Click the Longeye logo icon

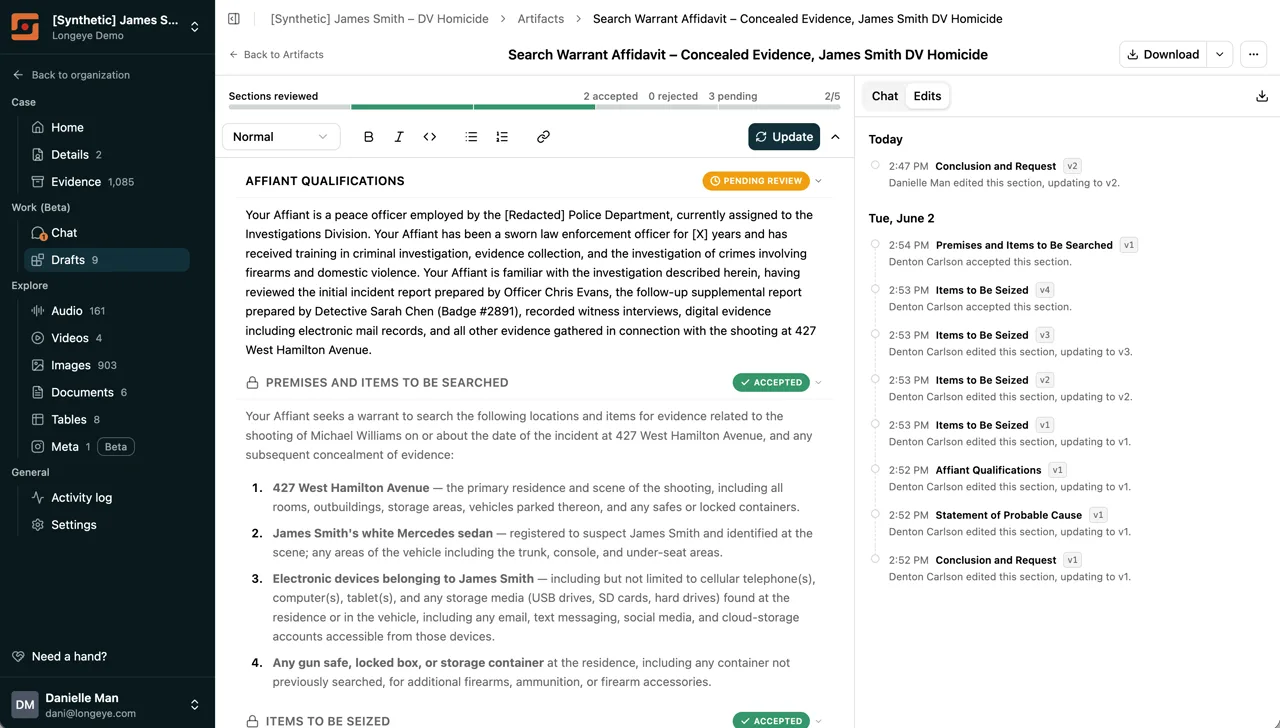pos(25,27)
